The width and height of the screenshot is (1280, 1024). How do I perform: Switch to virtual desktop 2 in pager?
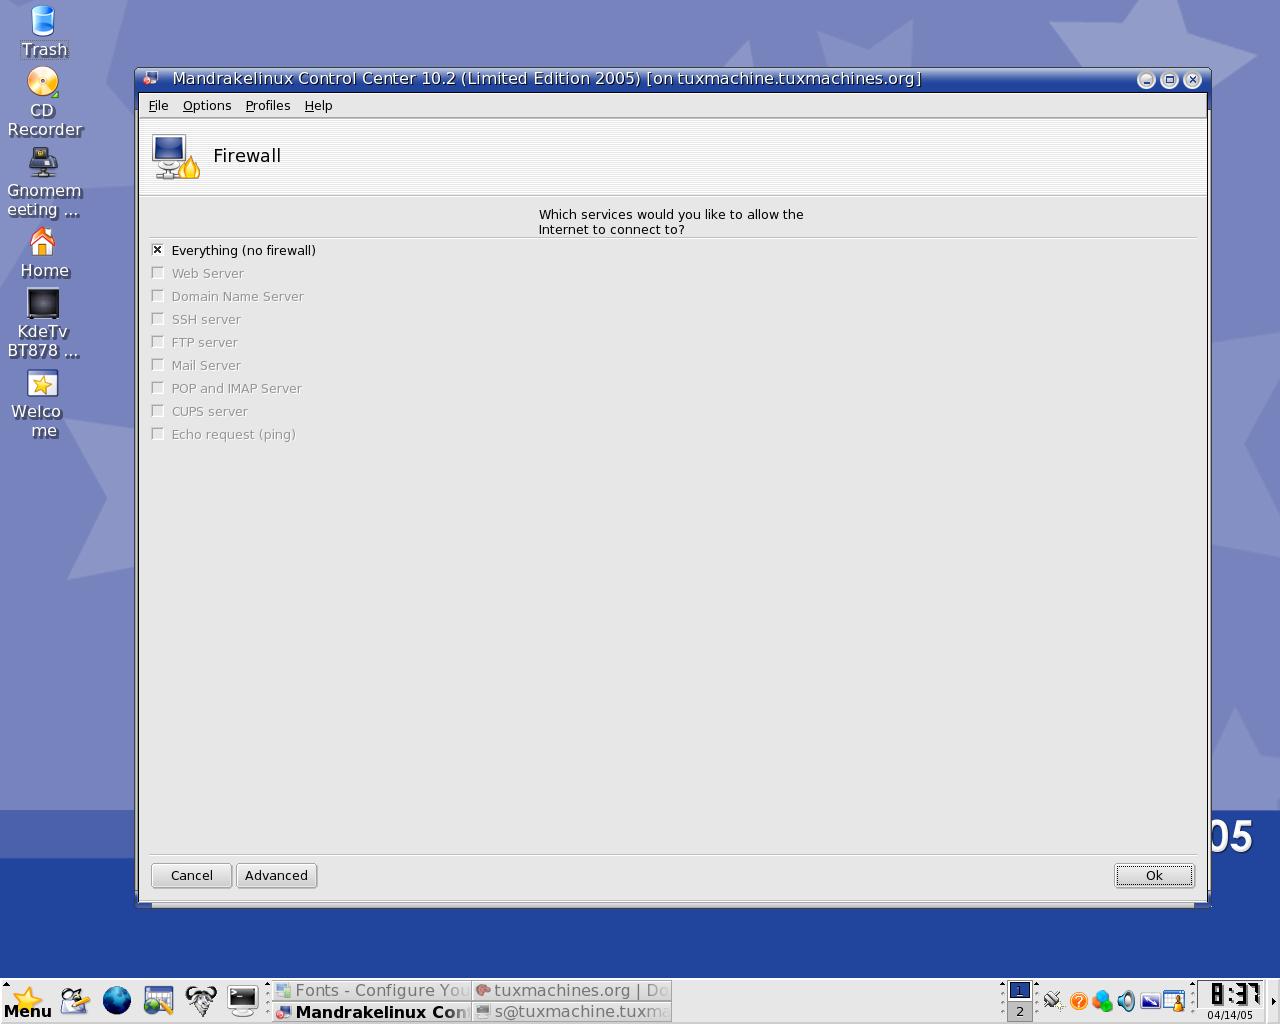[1019, 1012]
